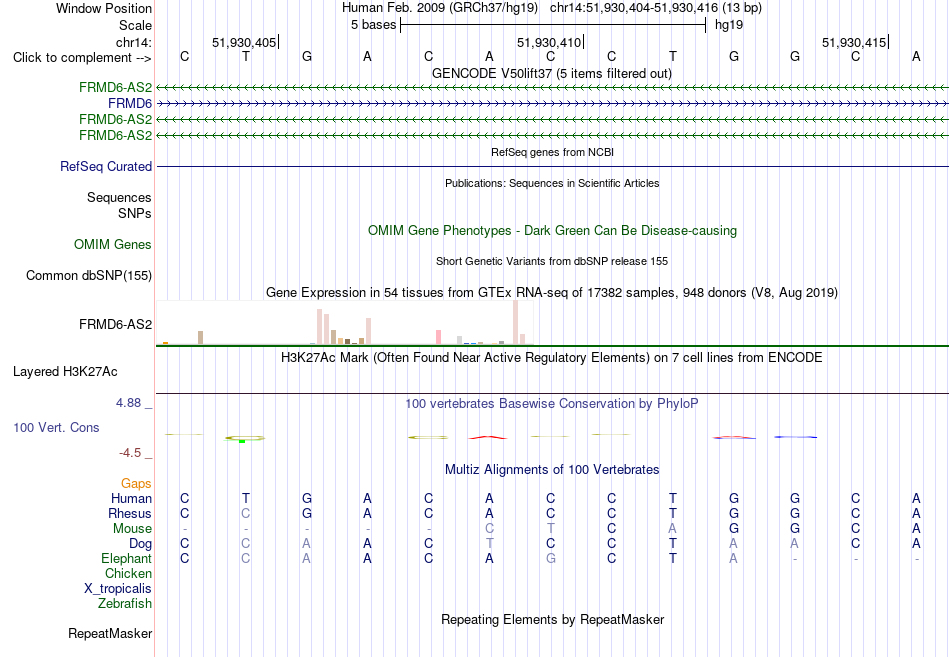This screenshot has width=950, height=657.
Task: Click the -4.5 PhyloP lower limit value
Action: [x=130, y=453]
